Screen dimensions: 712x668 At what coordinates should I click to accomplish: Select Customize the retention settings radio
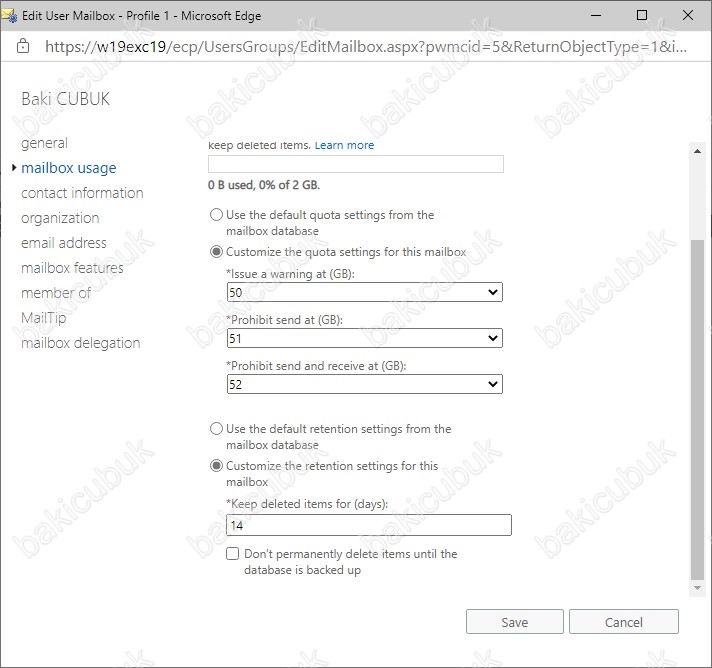pos(216,465)
